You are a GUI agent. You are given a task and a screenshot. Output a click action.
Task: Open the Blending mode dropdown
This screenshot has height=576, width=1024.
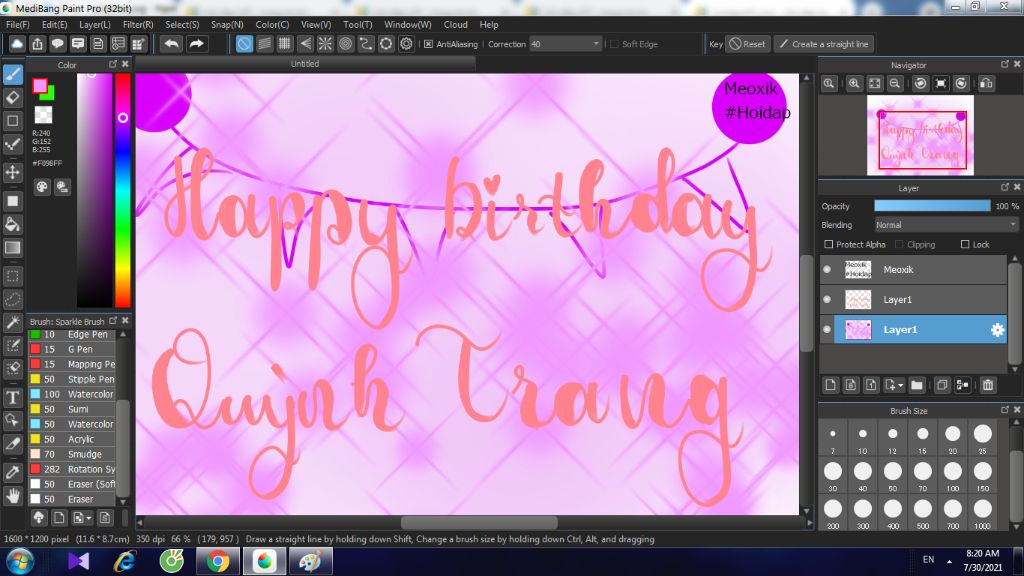click(x=946, y=225)
